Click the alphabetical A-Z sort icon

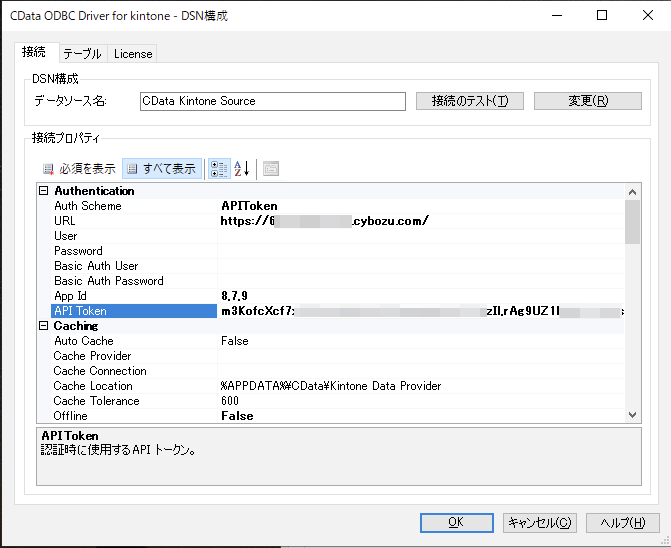pyautogui.click(x=242, y=169)
